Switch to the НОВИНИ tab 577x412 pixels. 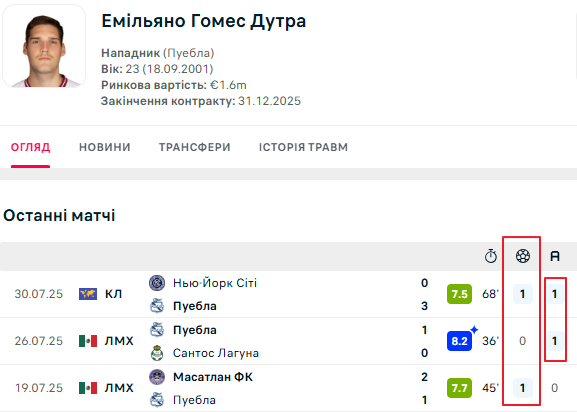coord(105,147)
